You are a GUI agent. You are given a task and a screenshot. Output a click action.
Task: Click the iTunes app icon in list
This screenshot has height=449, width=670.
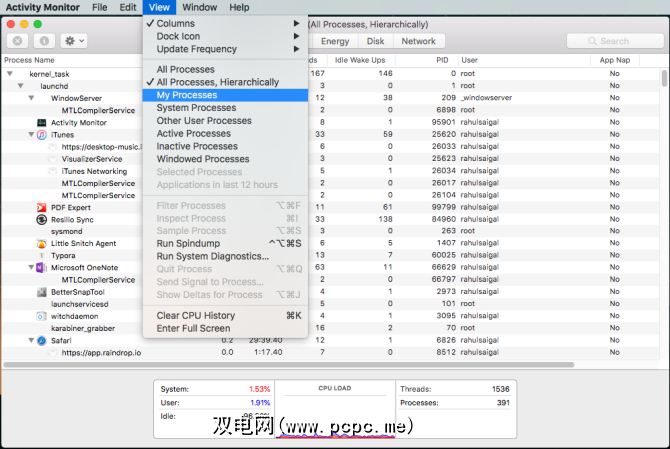pos(41,135)
